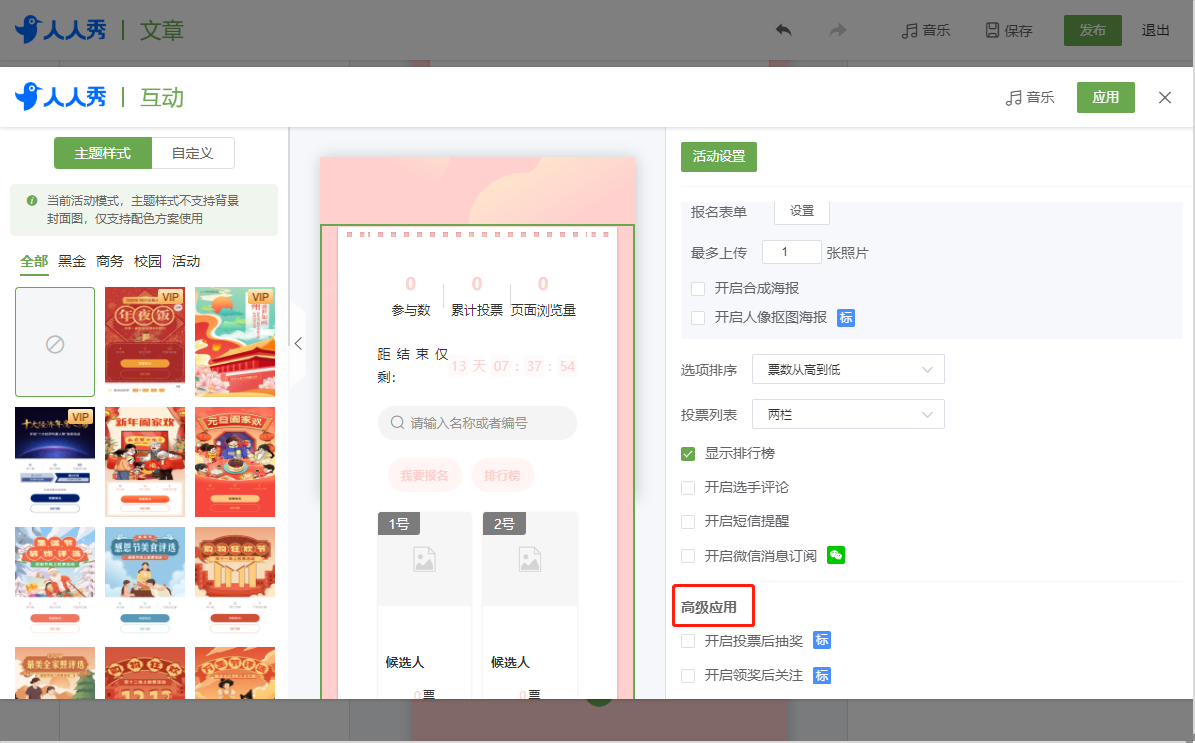This screenshot has height=743, width=1195.
Task: Expand the 投票列表 dropdown showing 两栏
Action: coord(848,415)
